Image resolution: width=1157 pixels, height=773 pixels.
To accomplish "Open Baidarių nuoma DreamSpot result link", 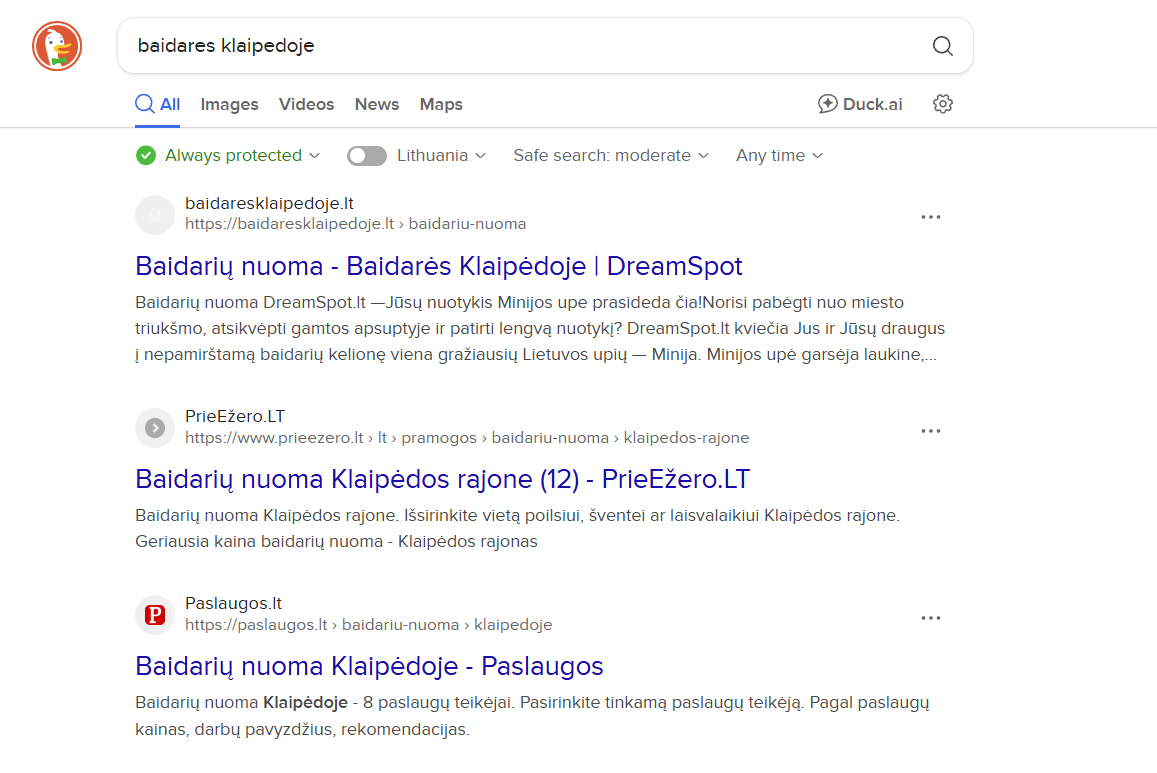I will (x=438, y=267).
